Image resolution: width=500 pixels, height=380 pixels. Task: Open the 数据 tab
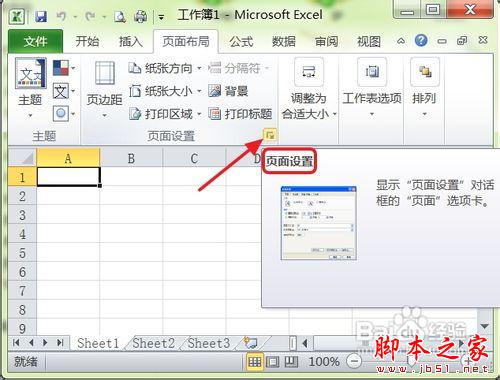(x=284, y=42)
